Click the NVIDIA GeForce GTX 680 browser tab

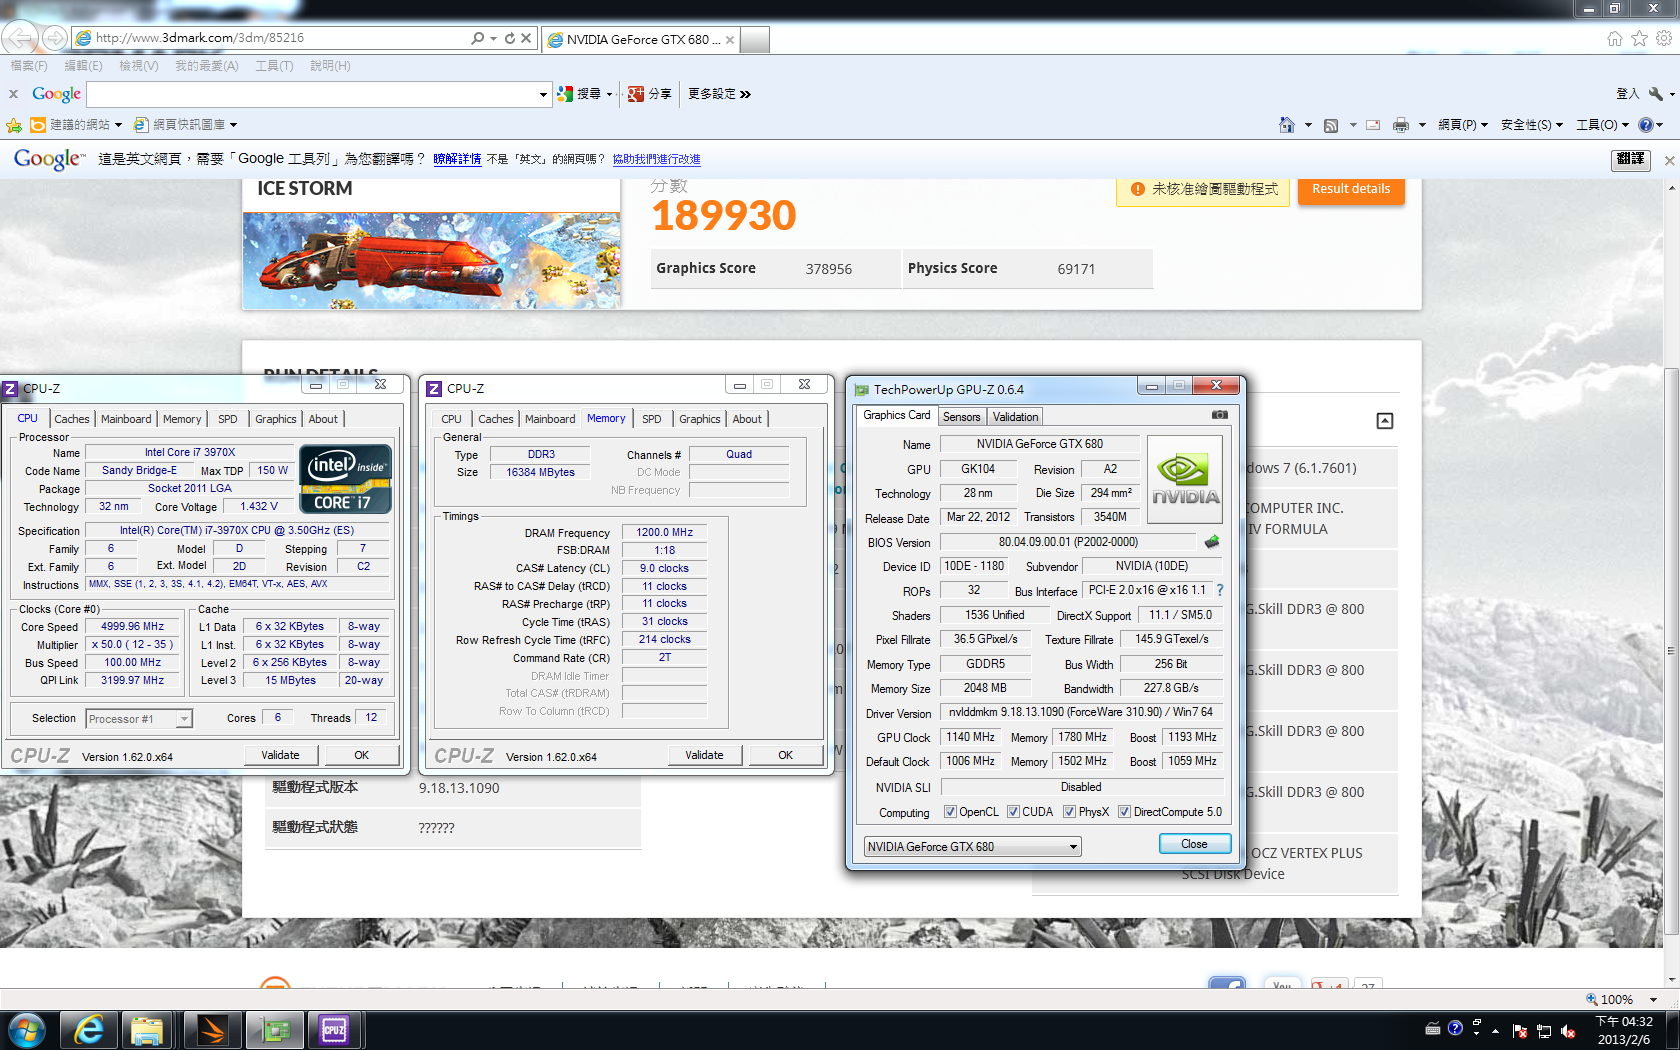(641, 40)
